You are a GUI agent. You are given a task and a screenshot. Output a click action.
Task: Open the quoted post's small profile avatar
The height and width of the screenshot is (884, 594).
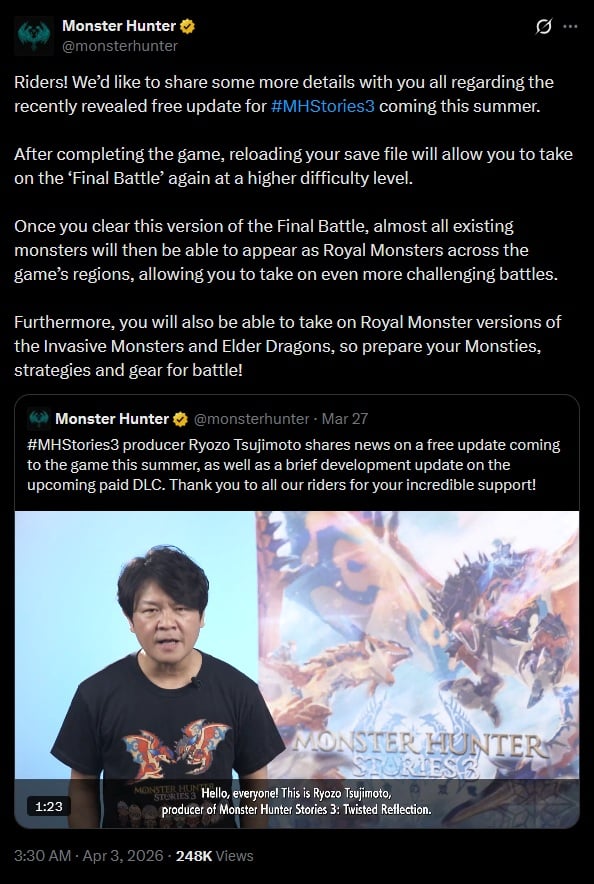pos(38,418)
